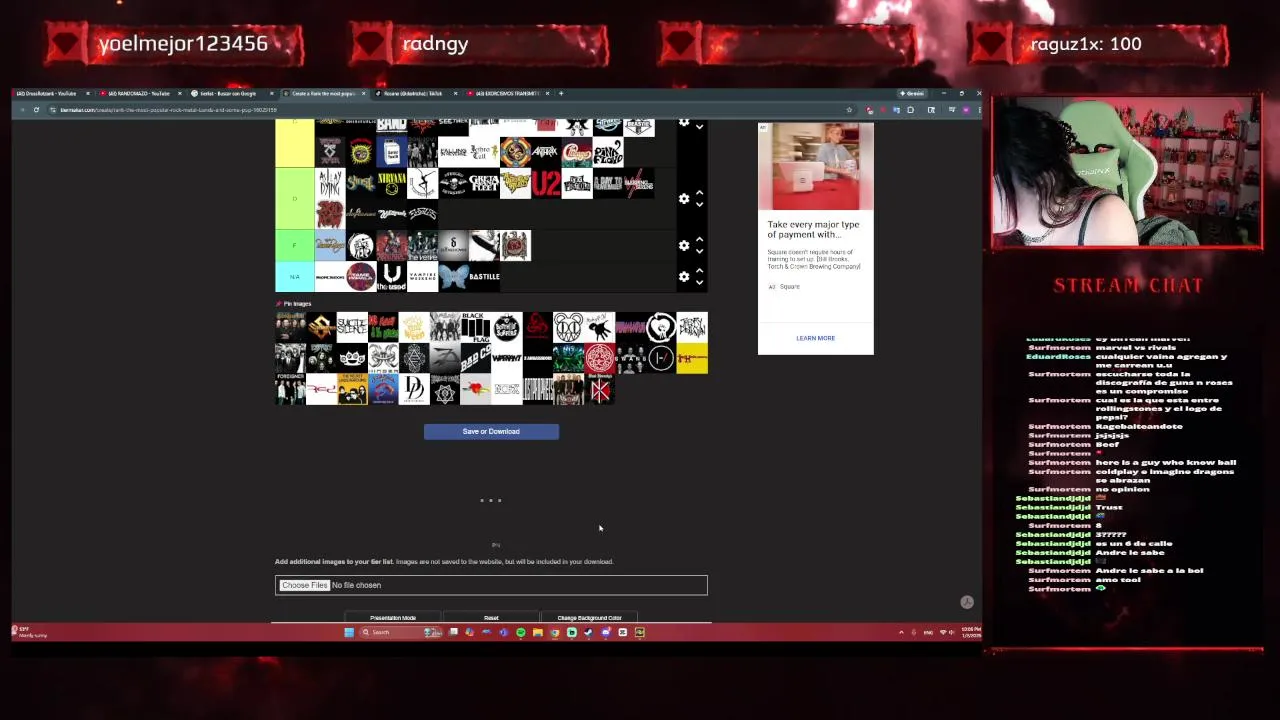
Task: Select the Anthrax logo
Action: coord(546,152)
